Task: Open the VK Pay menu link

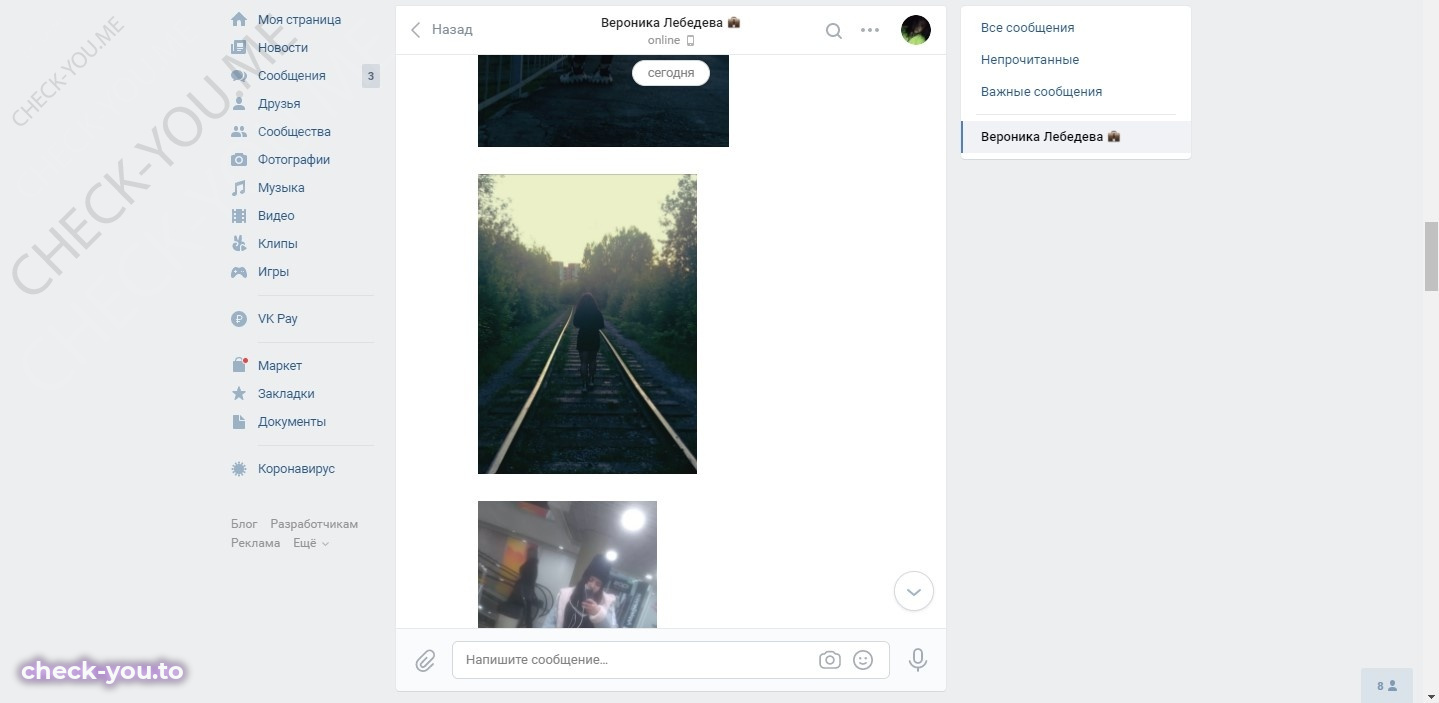Action: click(x=278, y=319)
